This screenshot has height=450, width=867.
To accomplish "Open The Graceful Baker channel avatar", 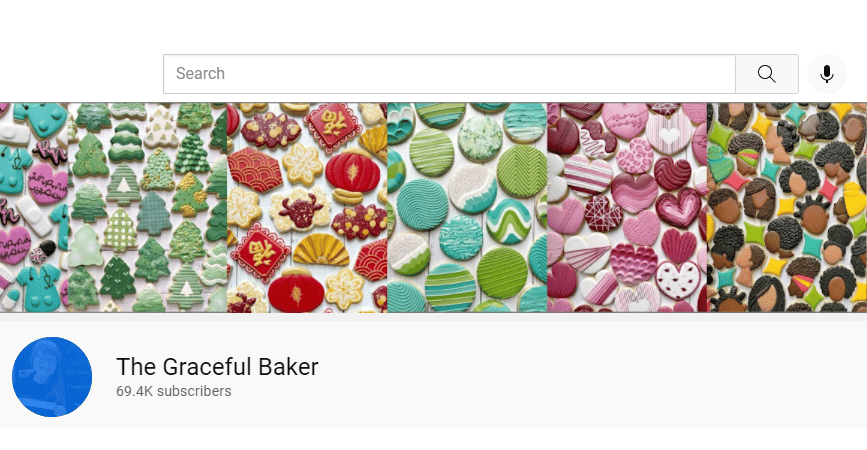I will pos(52,377).
